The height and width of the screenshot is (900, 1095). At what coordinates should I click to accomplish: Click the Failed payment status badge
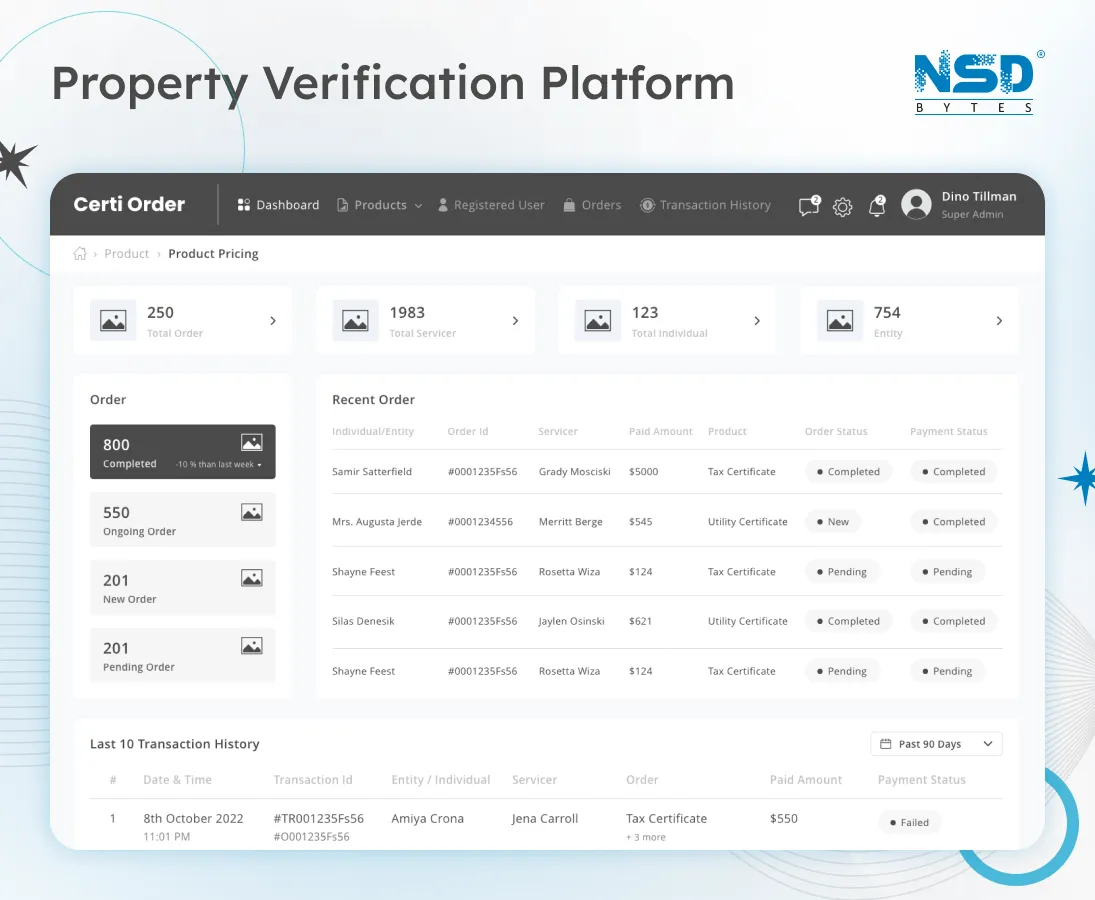(x=909, y=822)
